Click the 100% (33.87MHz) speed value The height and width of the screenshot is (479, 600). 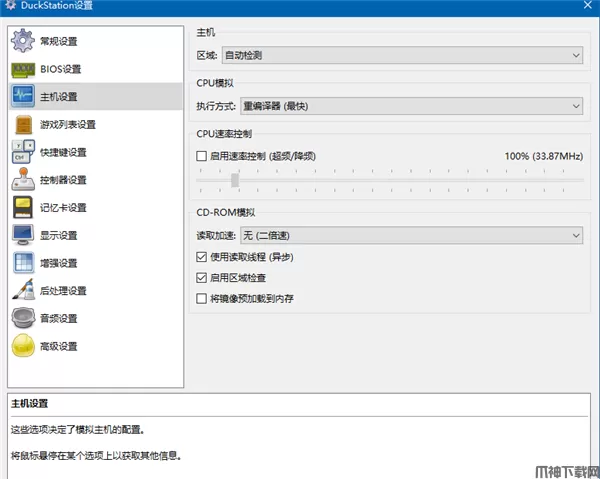click(543, 156)
